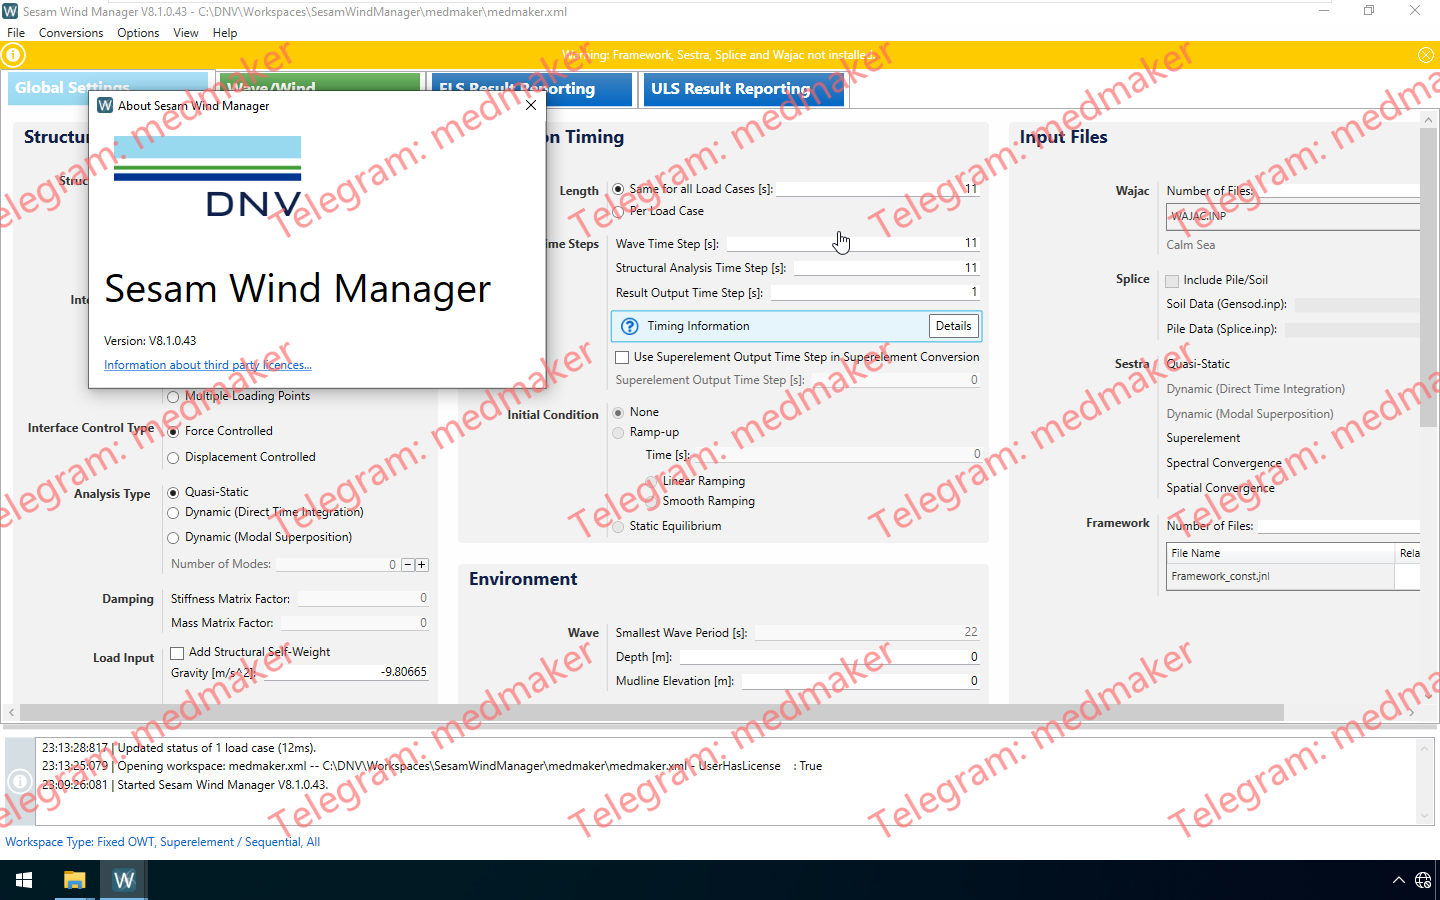Click the Gravity value field
Image resolution: width=1440 pixels, height=900 pixels.
(x=346, y=672)
